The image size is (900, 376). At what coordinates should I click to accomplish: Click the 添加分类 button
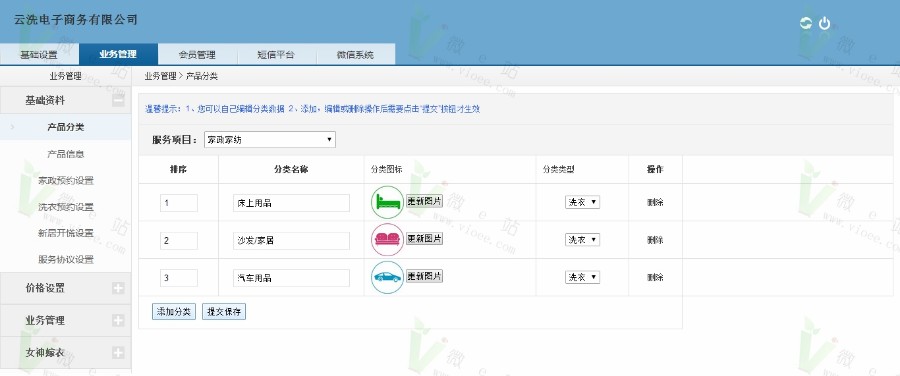(x=174, y=312)
